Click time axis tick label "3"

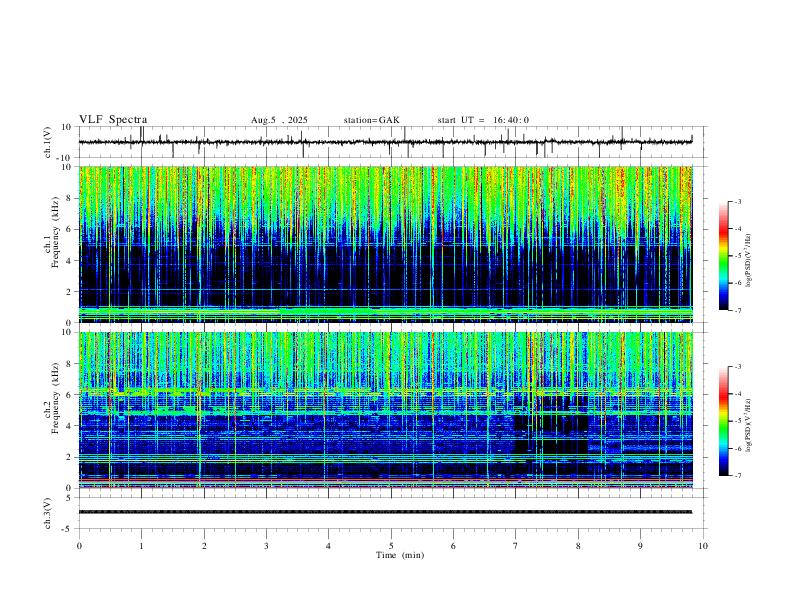[x=266, y=546]
